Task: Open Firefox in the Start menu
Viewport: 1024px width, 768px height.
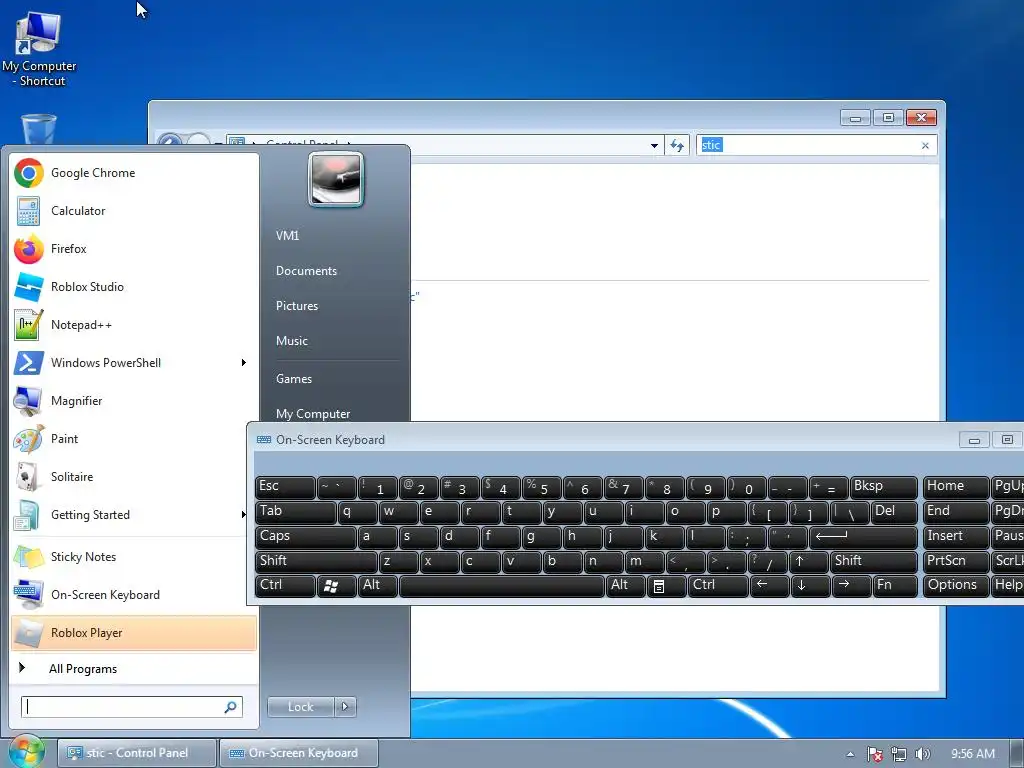Action: point(134,249)
